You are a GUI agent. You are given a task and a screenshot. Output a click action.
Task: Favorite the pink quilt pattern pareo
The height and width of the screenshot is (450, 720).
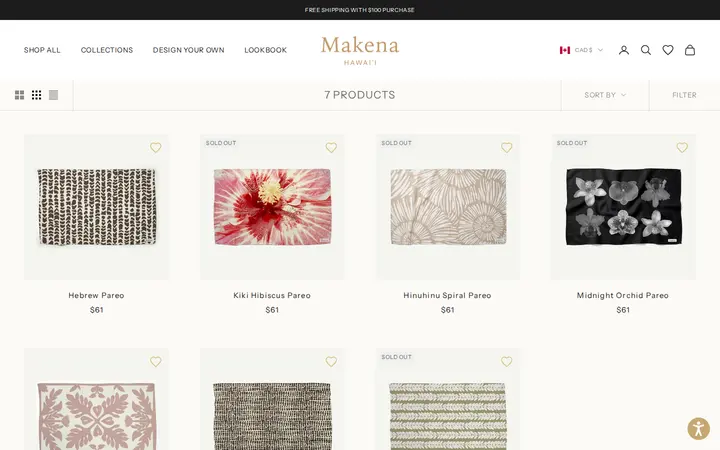(x=156, y=362)
